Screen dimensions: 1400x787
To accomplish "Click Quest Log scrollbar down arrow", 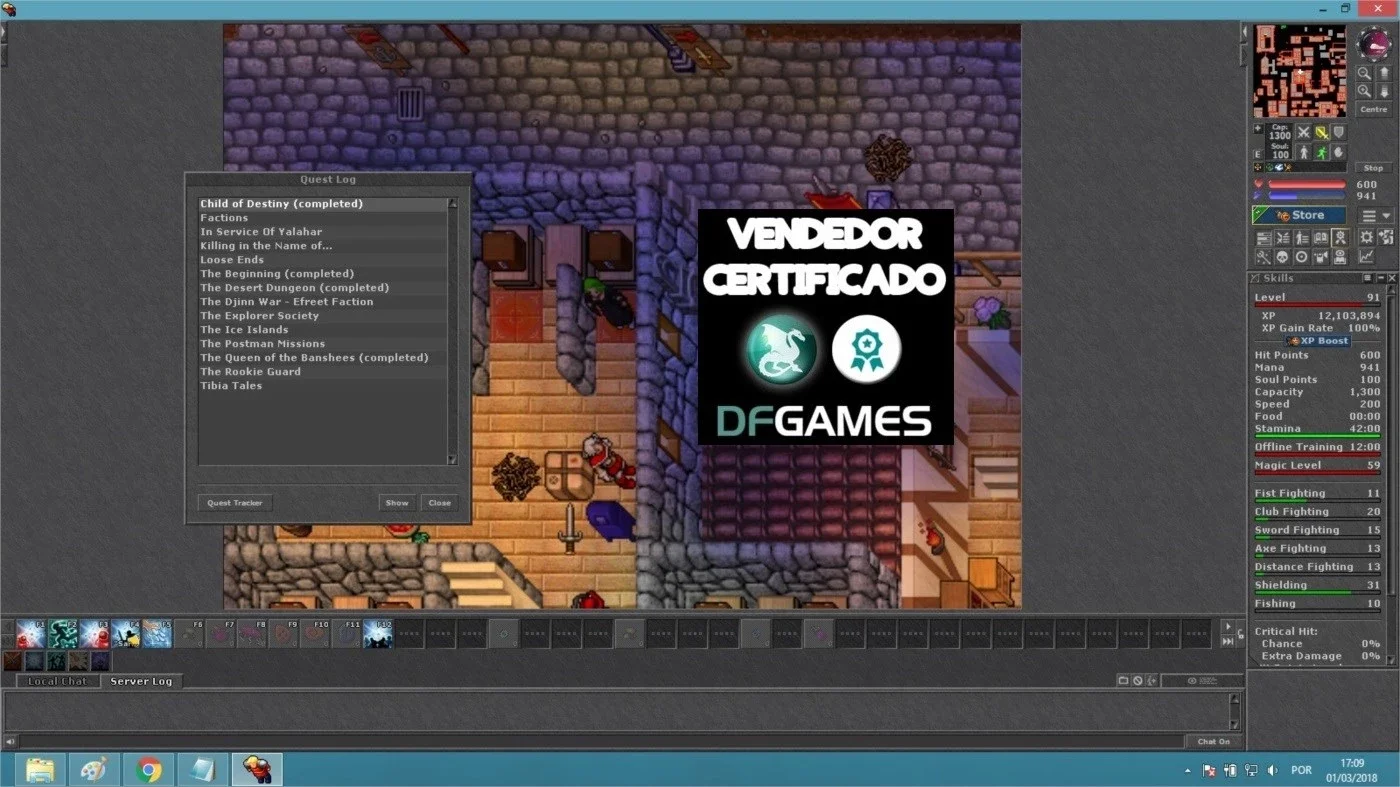I will (452, 460).
